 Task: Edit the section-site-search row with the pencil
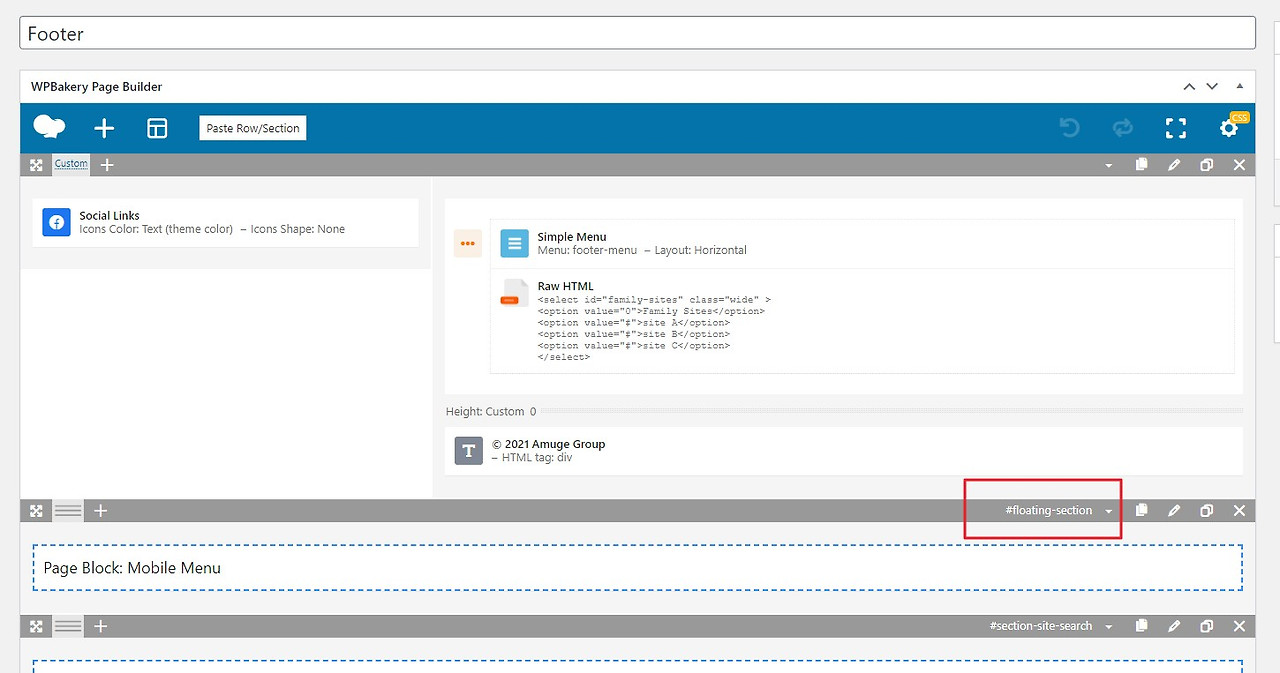click(1174, 626)
